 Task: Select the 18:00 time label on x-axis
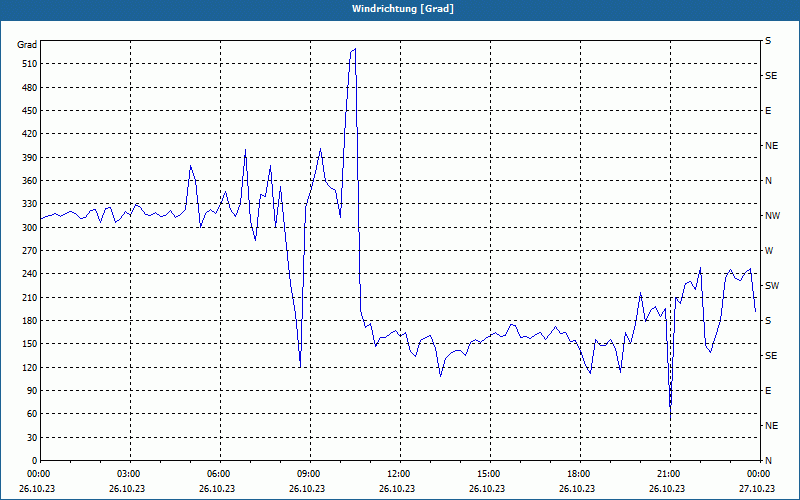tap(577, 474)
